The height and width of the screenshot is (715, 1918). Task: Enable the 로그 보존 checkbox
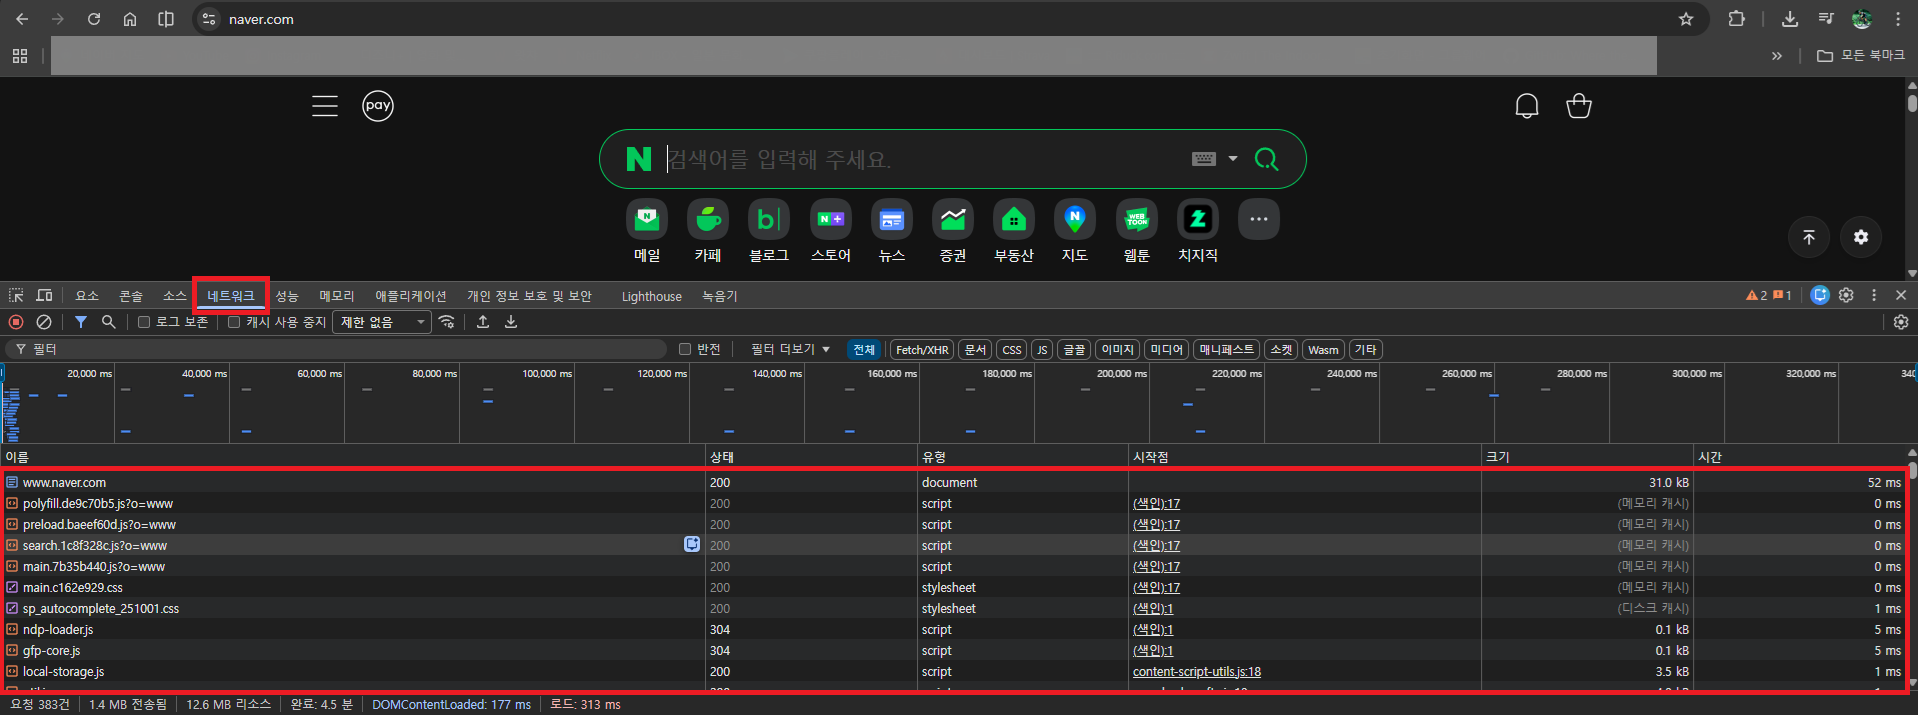point(144,322)
